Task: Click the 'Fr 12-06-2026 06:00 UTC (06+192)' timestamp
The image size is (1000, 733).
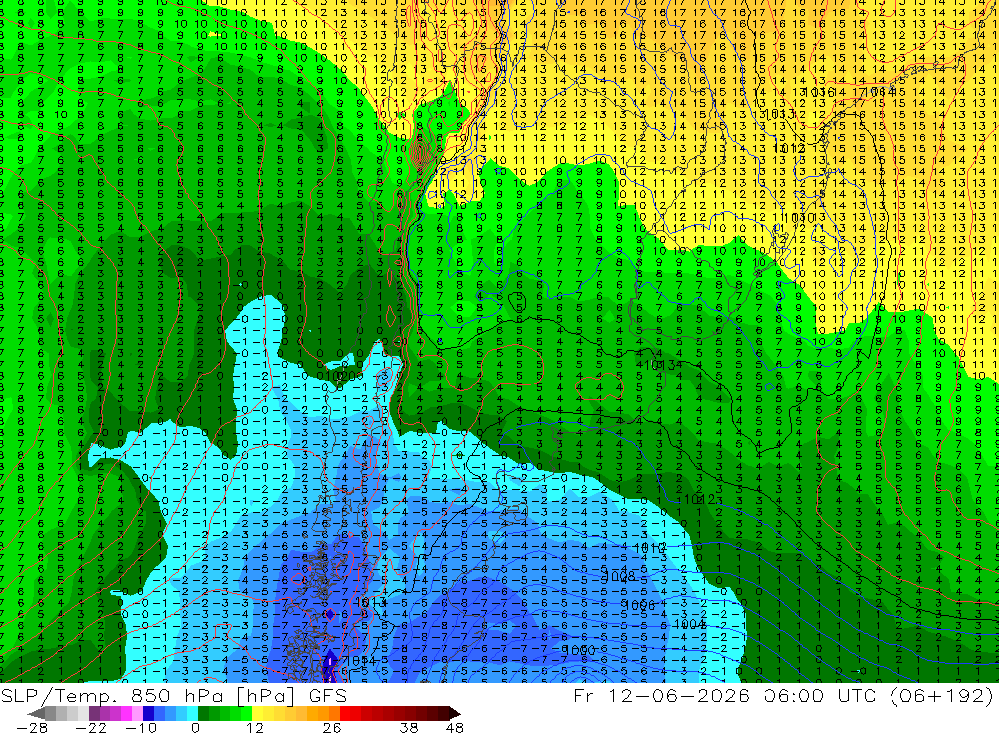Action: [x=784, y=695]
